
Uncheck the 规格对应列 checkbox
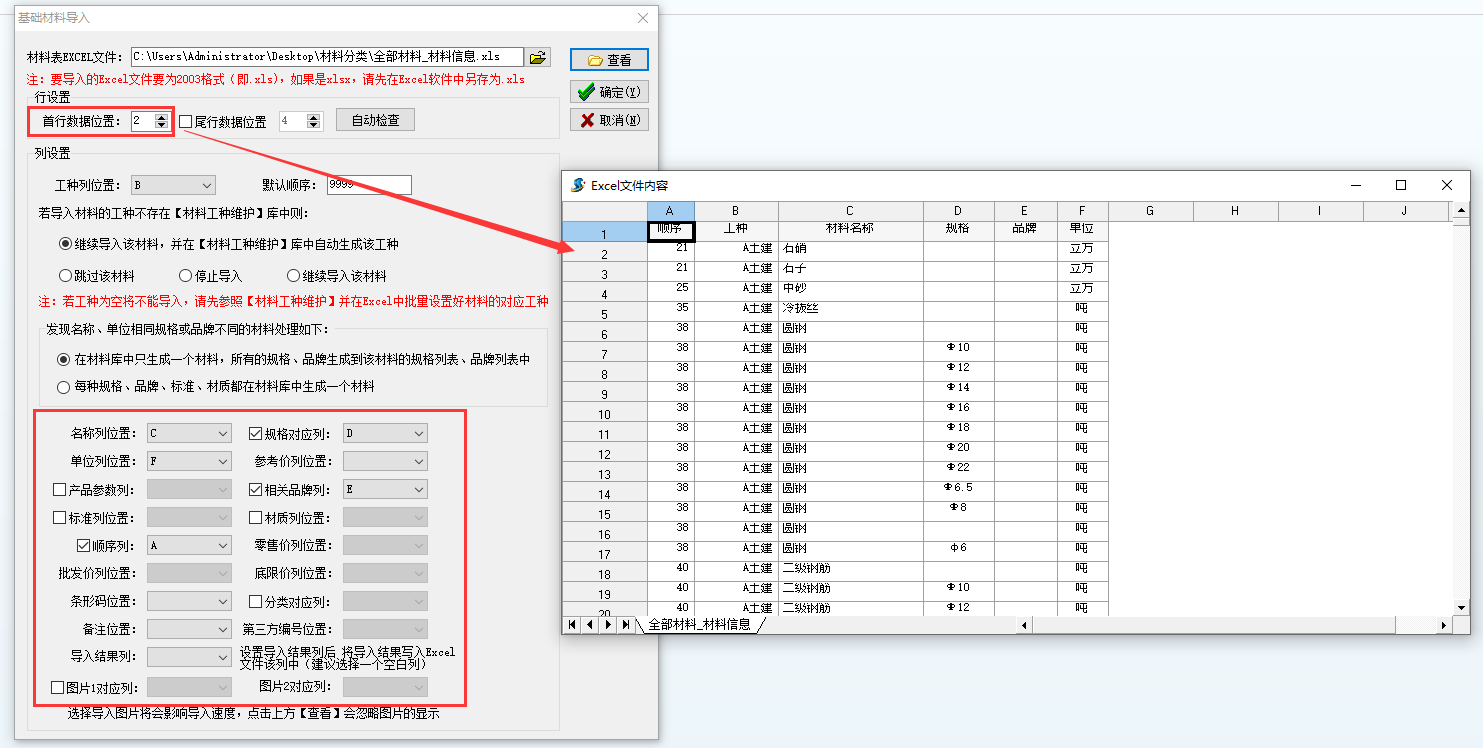point(255,434)
